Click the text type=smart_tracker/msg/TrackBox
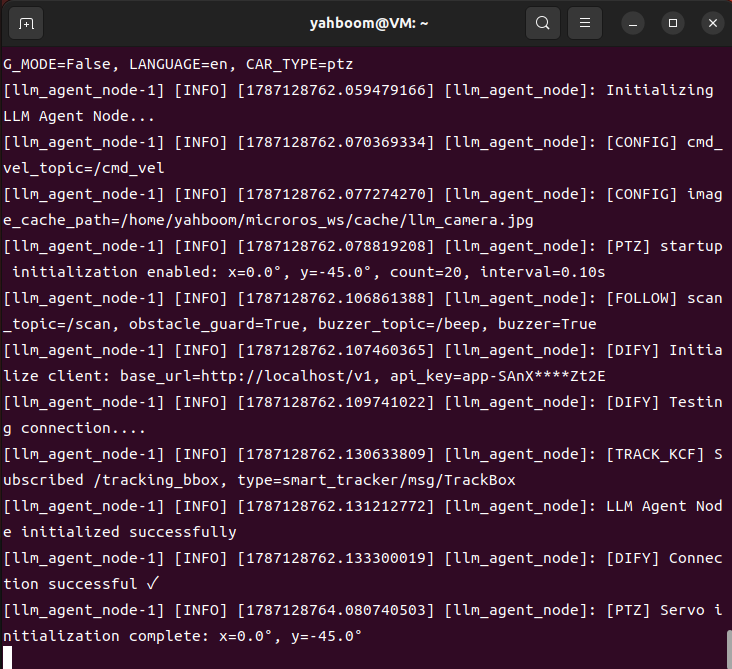The image size is (732, 669). click(376, 480)
